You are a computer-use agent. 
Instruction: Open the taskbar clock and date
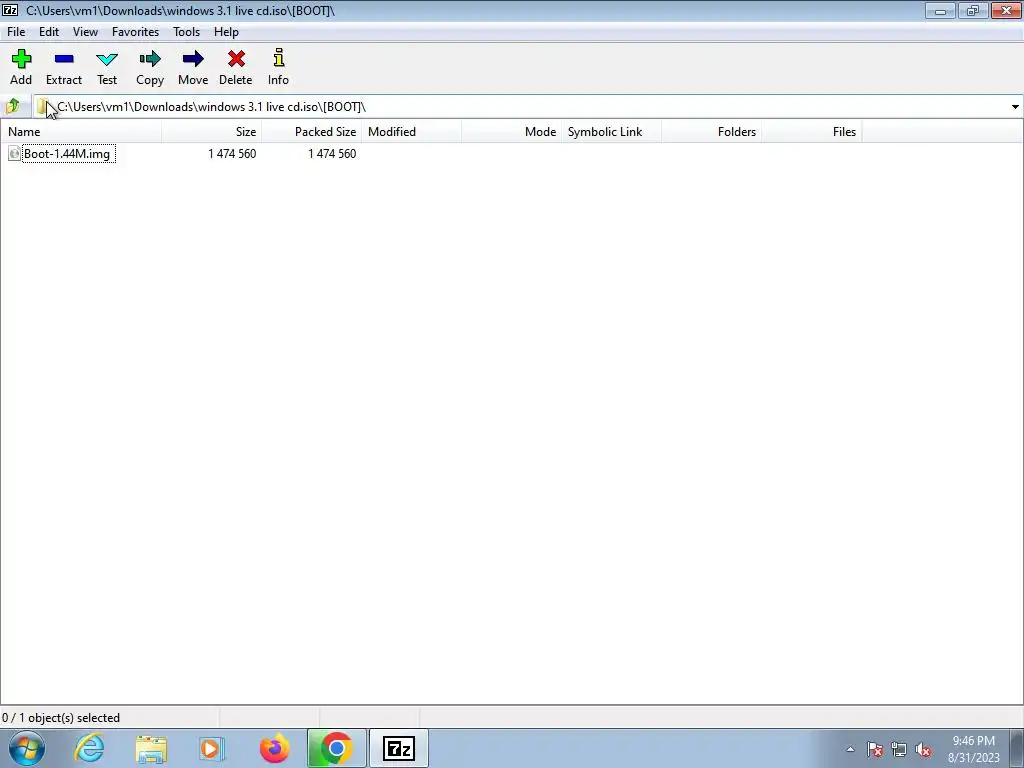[974, 749]
